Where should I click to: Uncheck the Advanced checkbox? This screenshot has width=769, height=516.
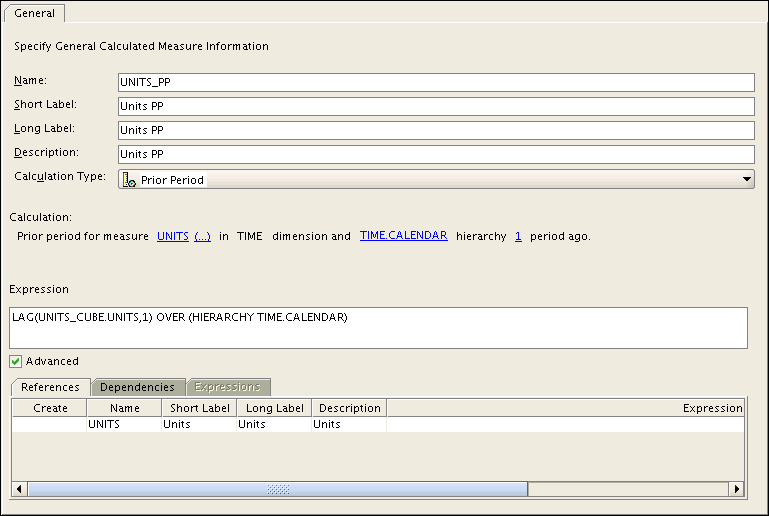[16, 361]
